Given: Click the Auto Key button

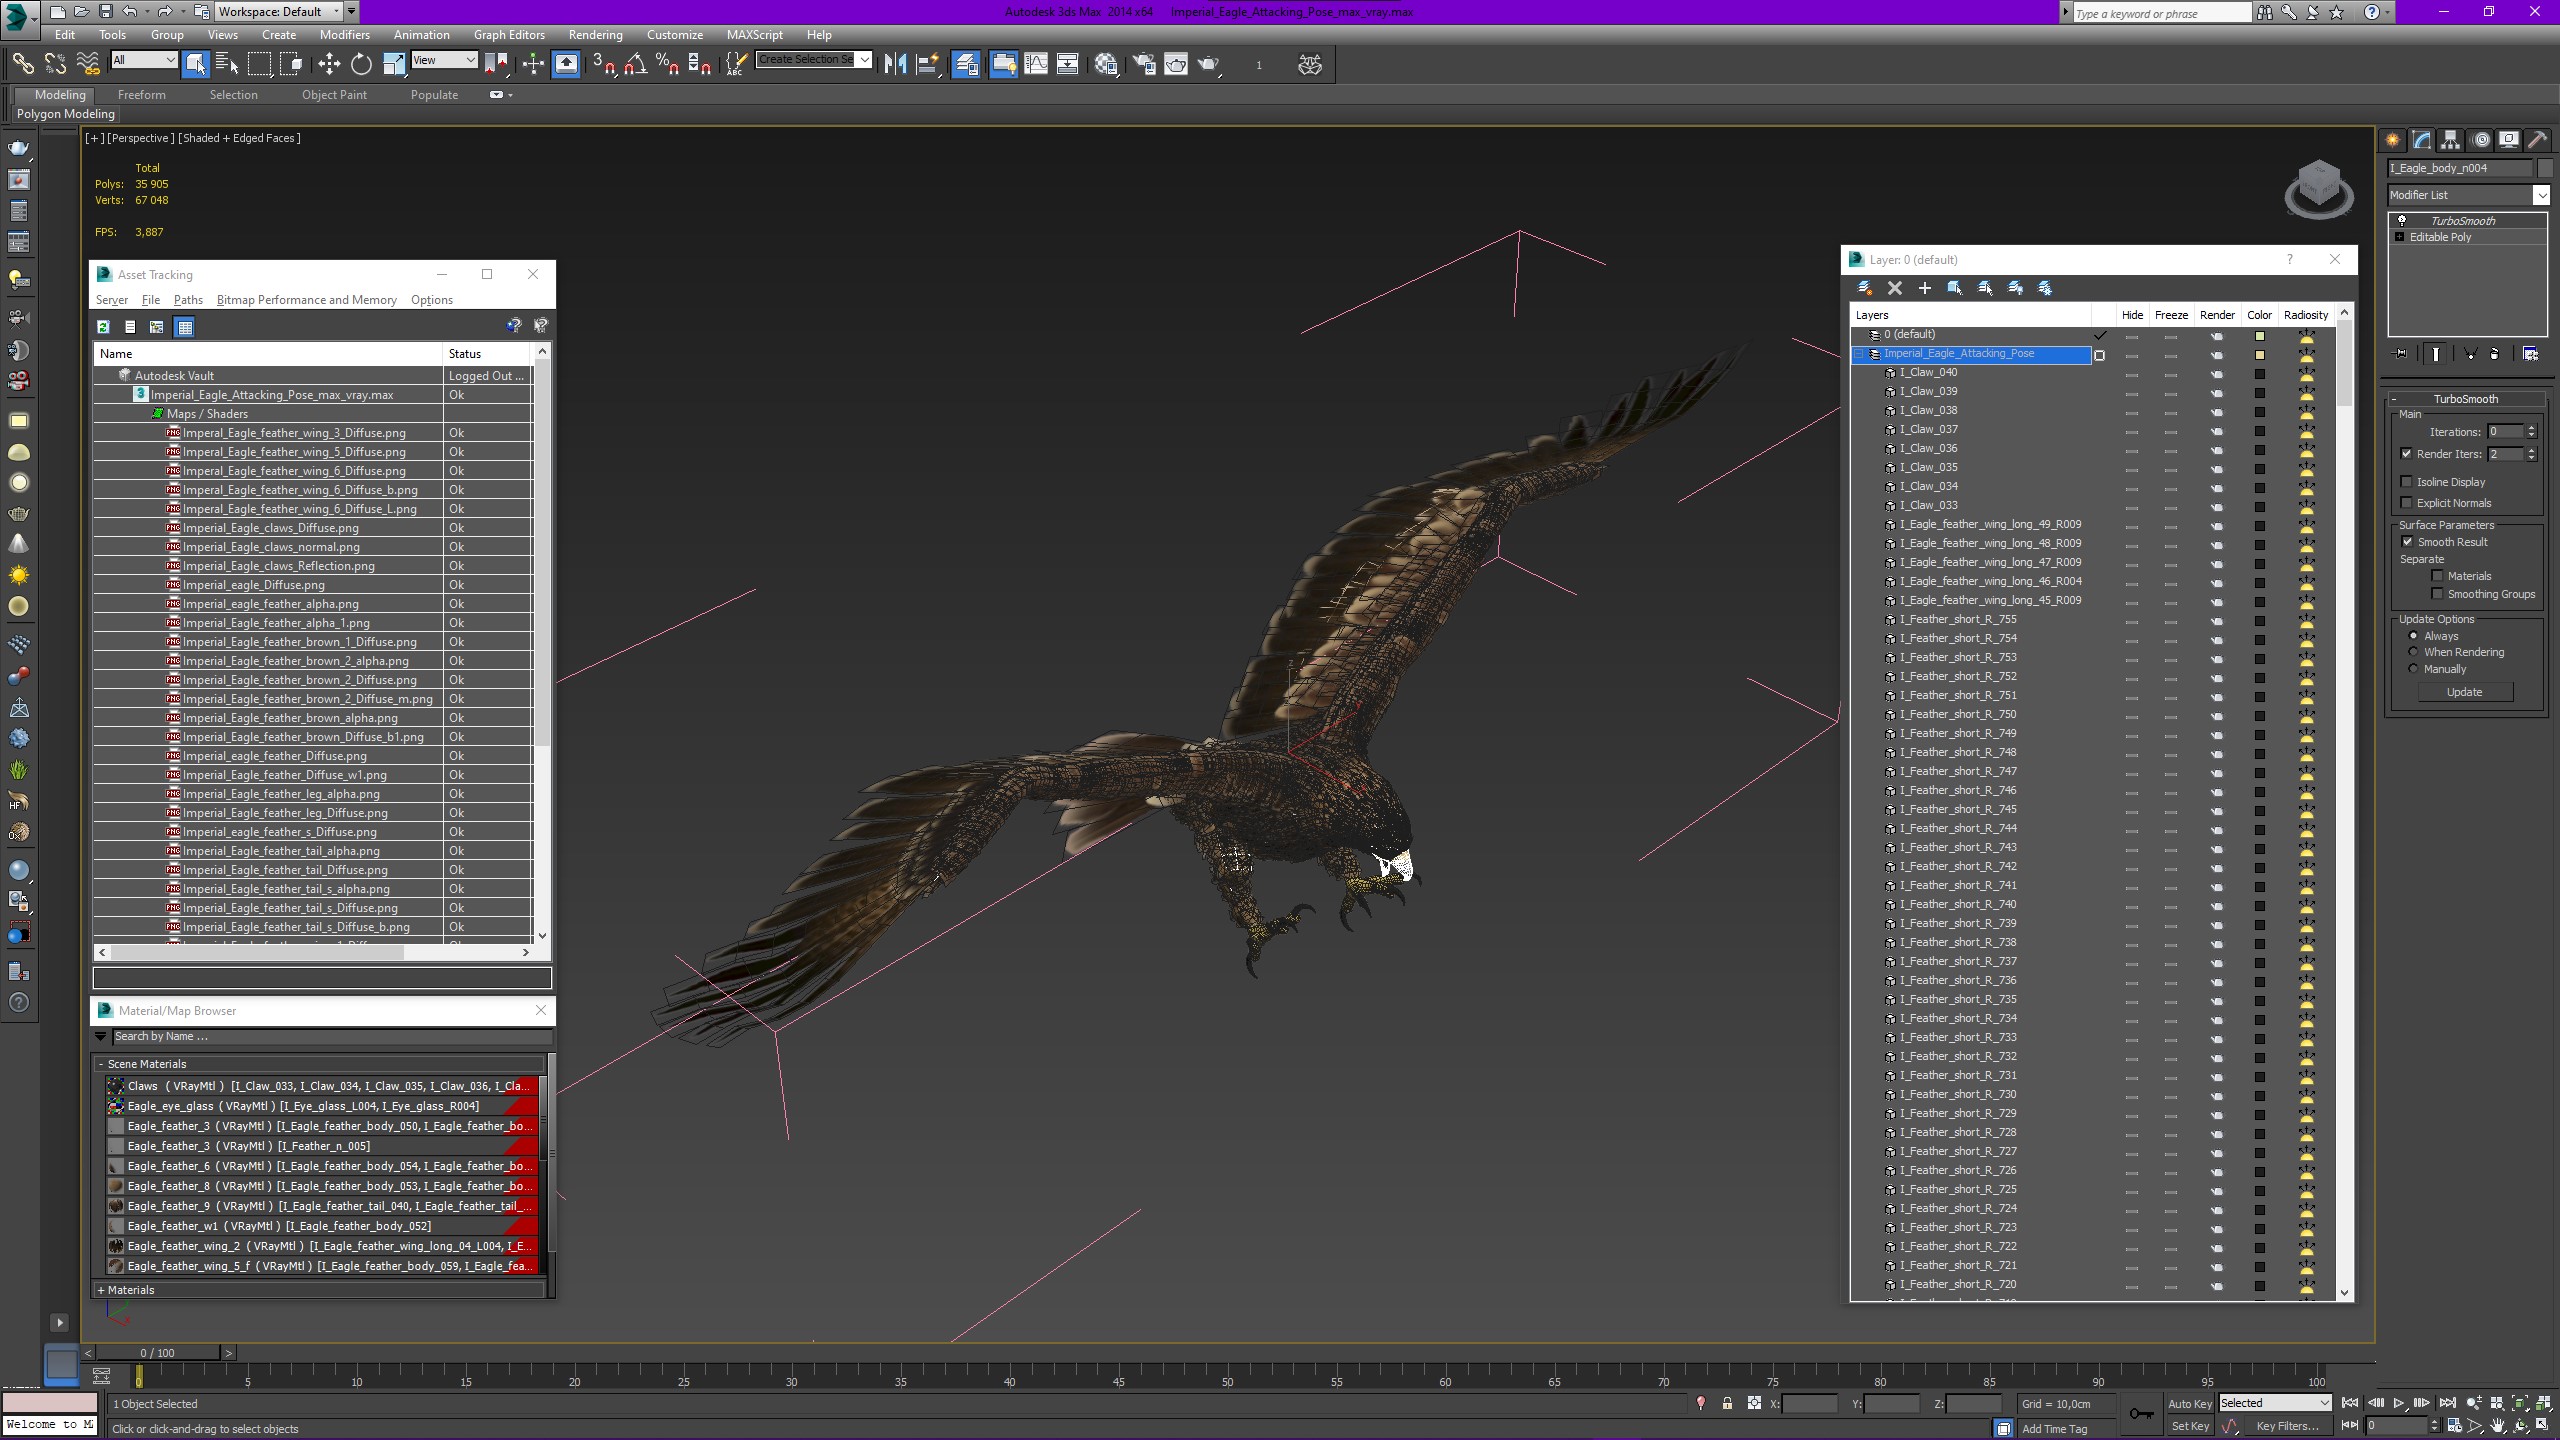Looking at the screenshot, I should (x=2189, y=1404).
